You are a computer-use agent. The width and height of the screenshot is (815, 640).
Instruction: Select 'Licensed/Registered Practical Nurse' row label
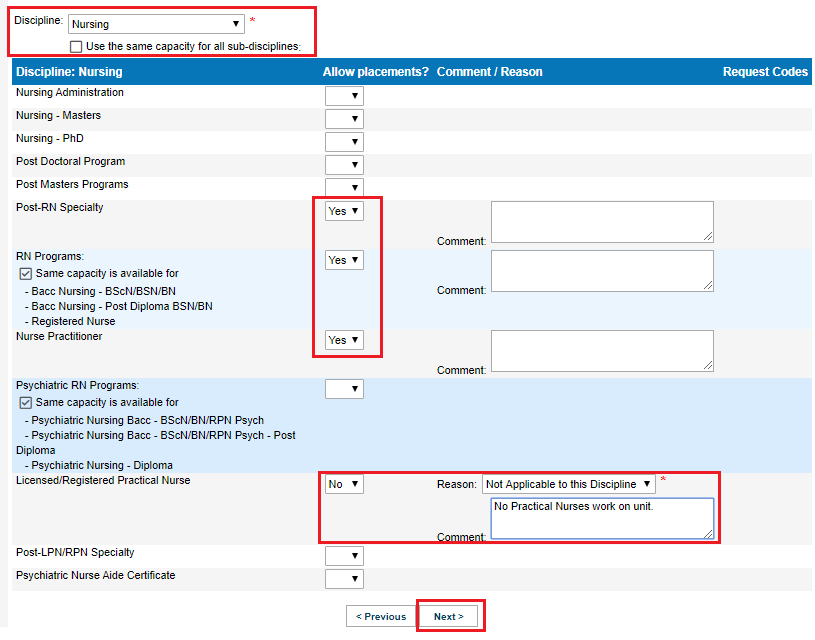103,480
